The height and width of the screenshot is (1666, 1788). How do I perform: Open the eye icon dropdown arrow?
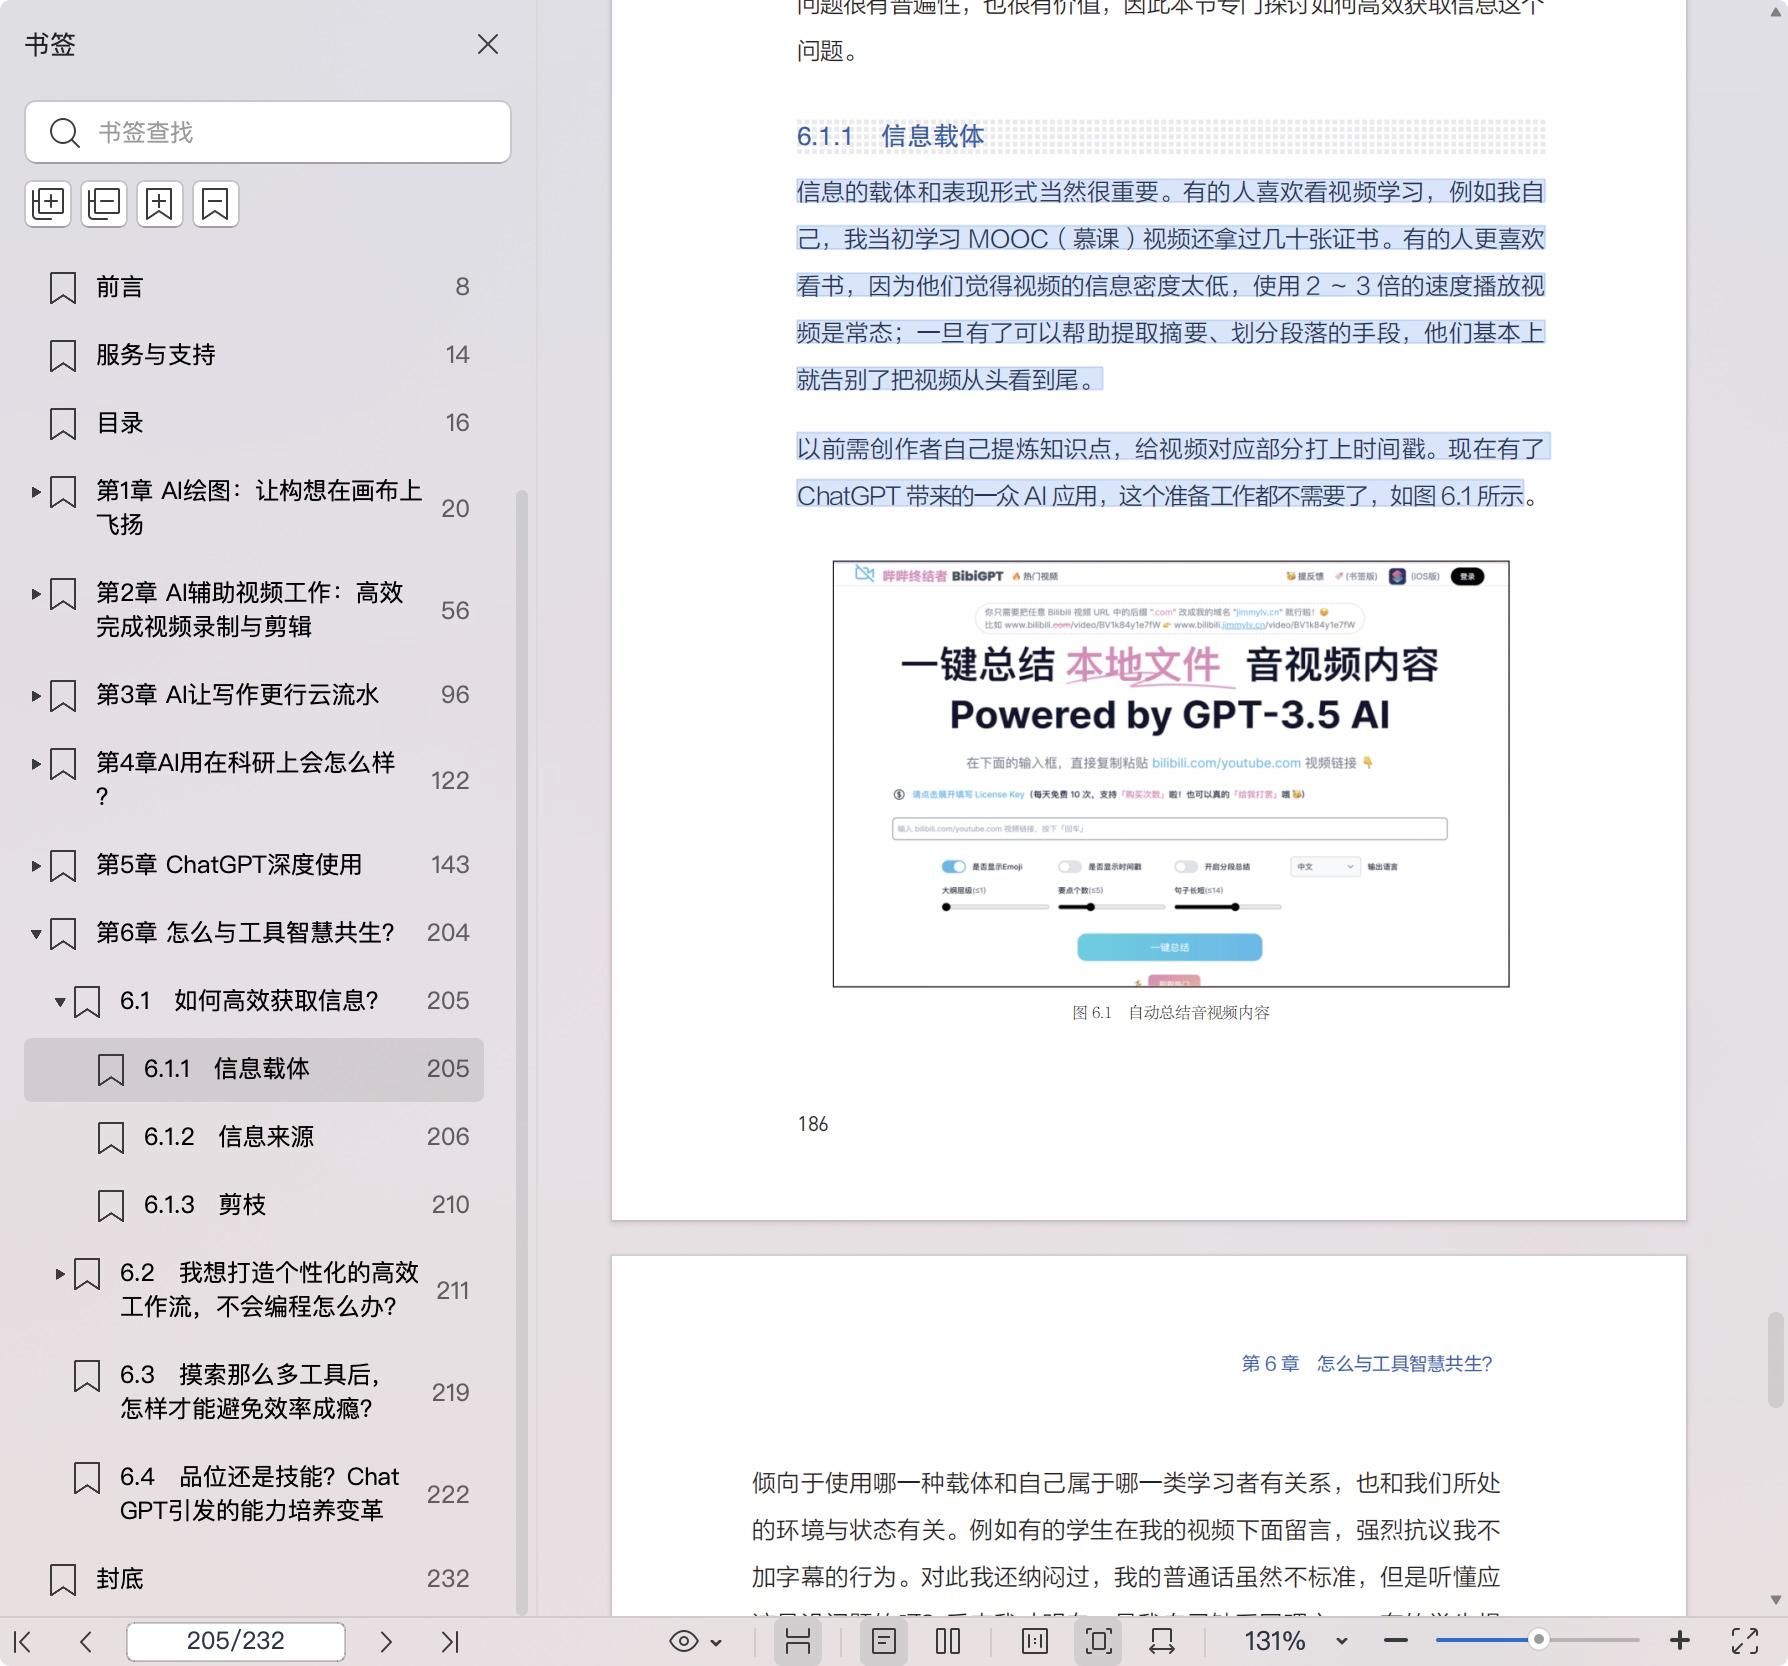point(716,1642)
